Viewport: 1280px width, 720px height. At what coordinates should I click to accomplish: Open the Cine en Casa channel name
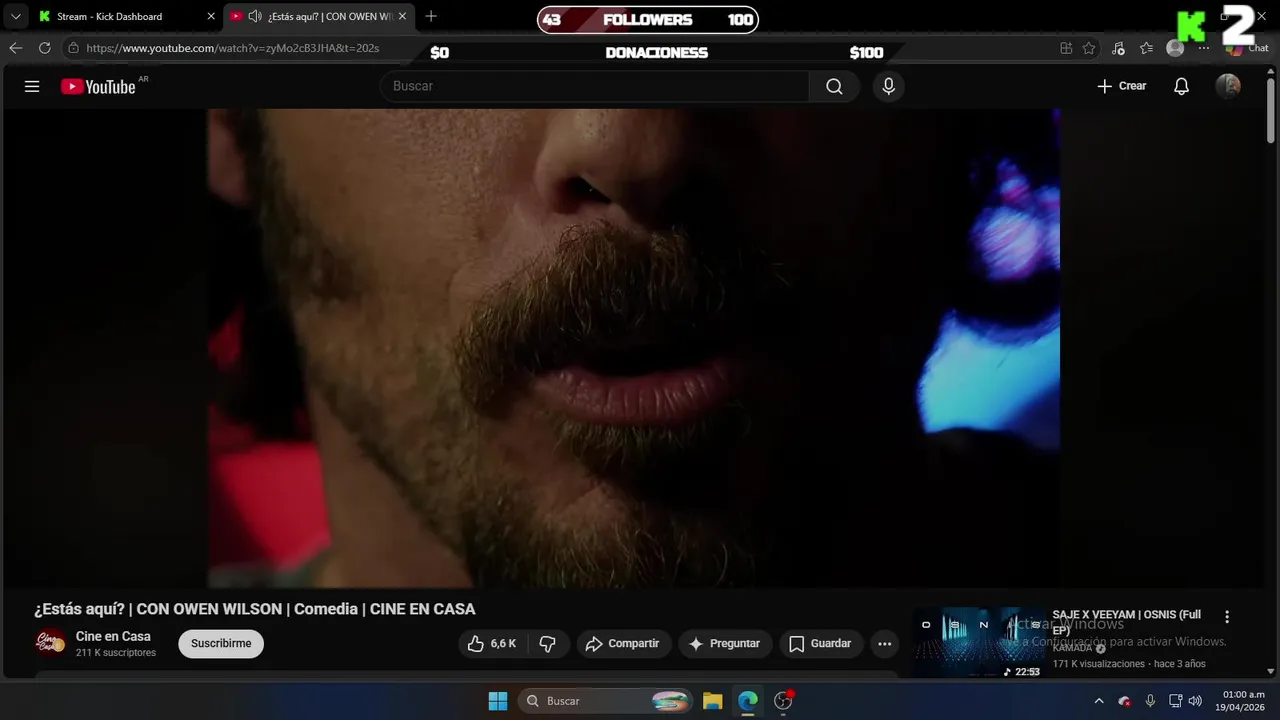tap(113, 636)
